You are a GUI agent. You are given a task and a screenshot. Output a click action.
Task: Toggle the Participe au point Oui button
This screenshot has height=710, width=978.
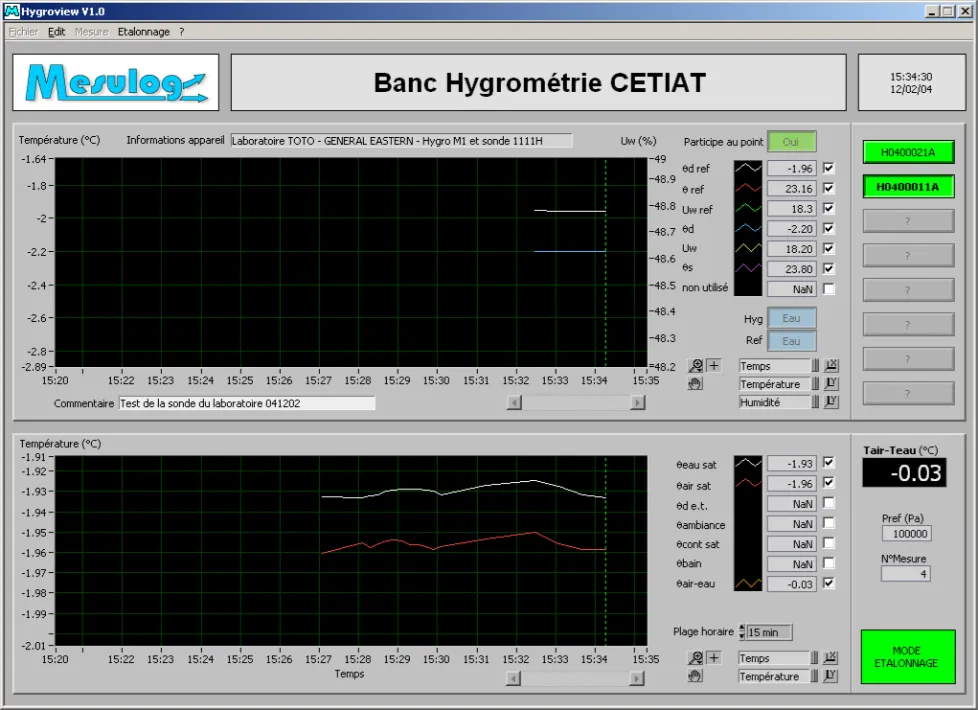coord(792,142)
